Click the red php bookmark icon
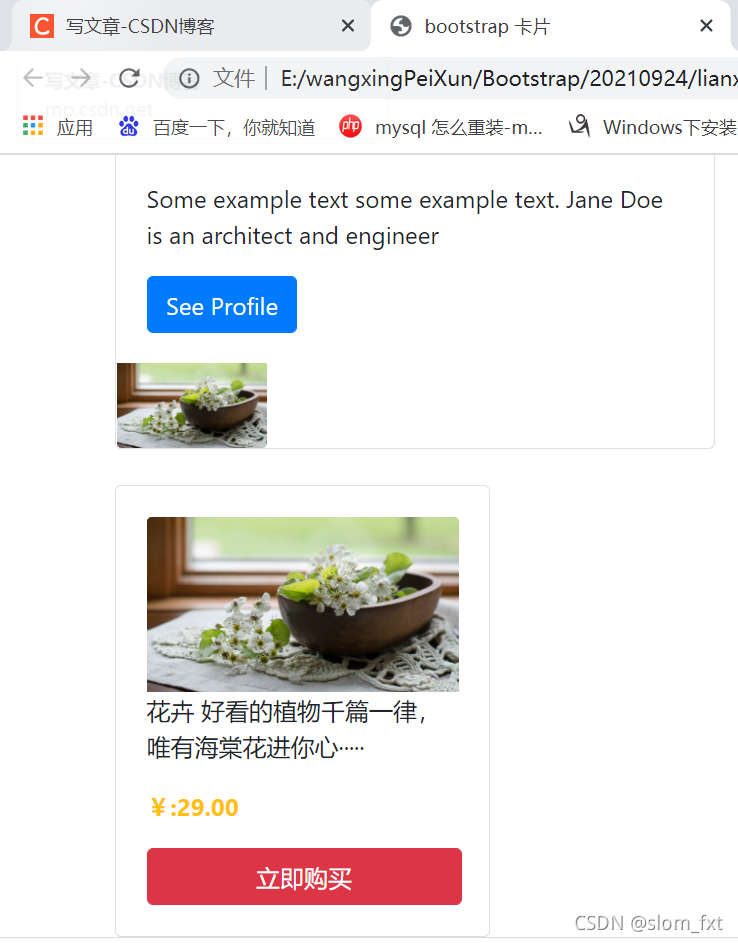Viewport: 738px width, 943px height. [x=350, y=126]
